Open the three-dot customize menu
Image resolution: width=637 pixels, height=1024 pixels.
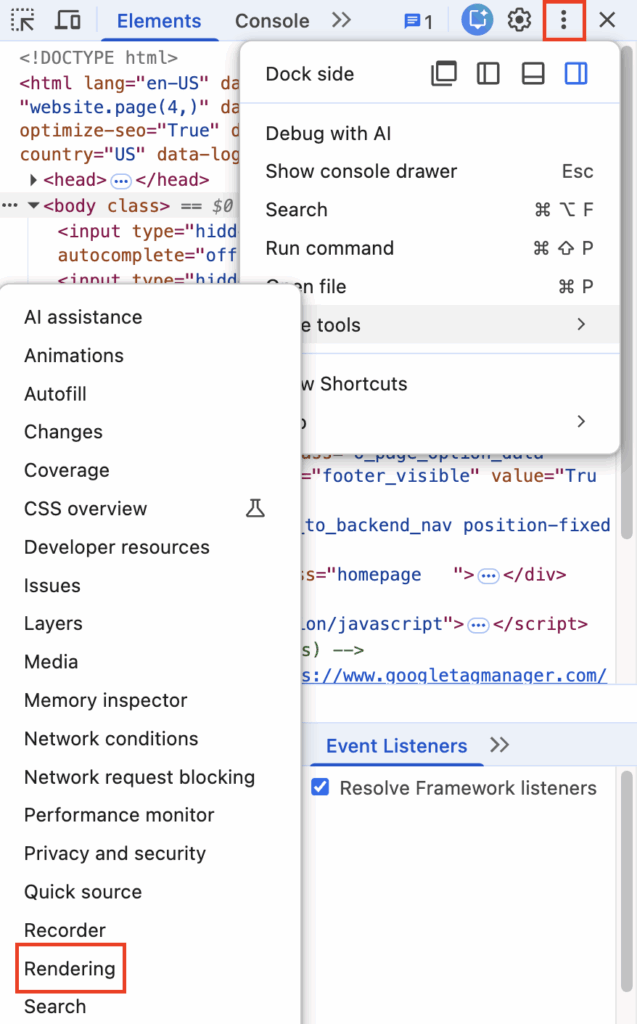[563, 20]
